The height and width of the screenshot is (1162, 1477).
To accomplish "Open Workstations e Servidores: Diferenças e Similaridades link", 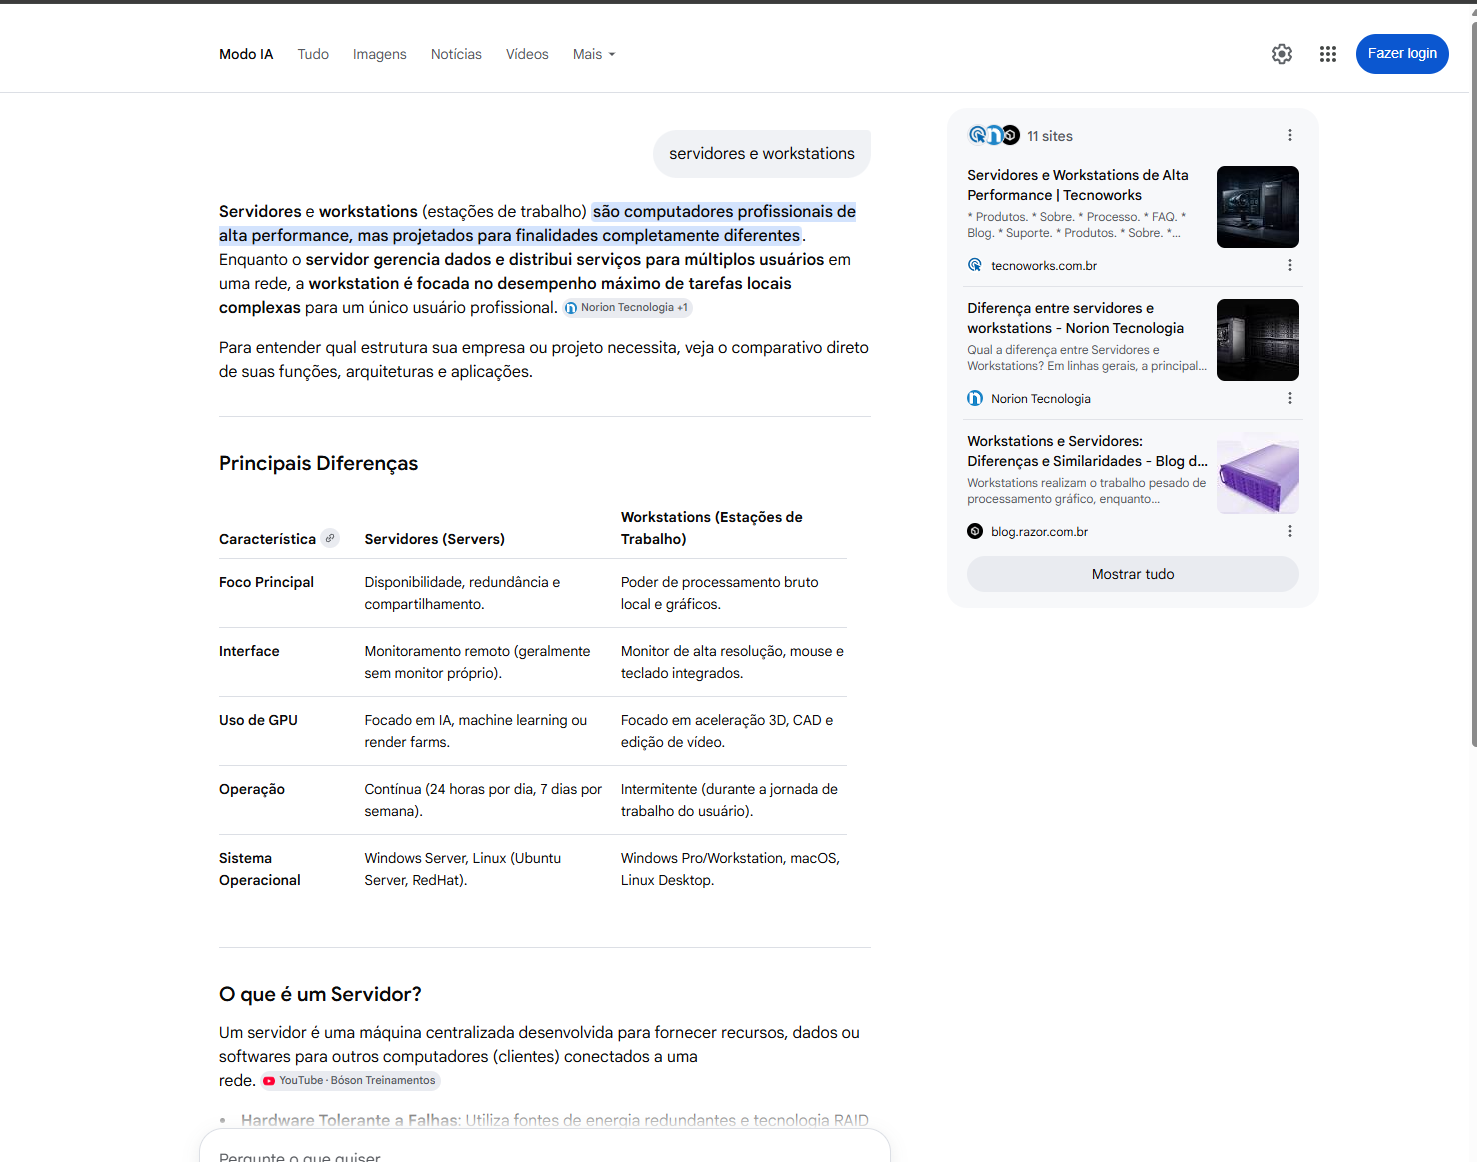I will pos(1088,451).
